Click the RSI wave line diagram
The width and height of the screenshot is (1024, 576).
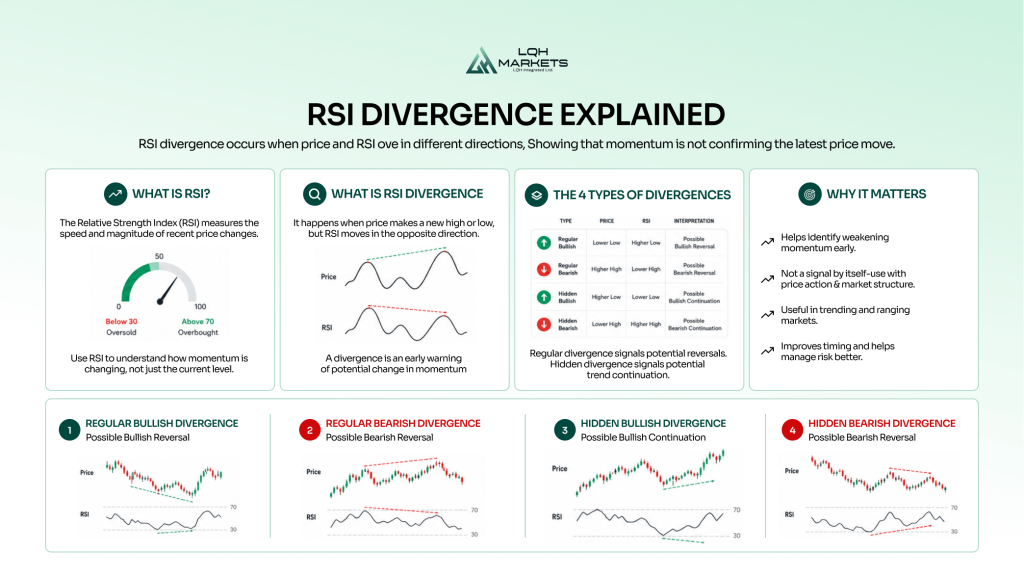[x=406, y=323]
